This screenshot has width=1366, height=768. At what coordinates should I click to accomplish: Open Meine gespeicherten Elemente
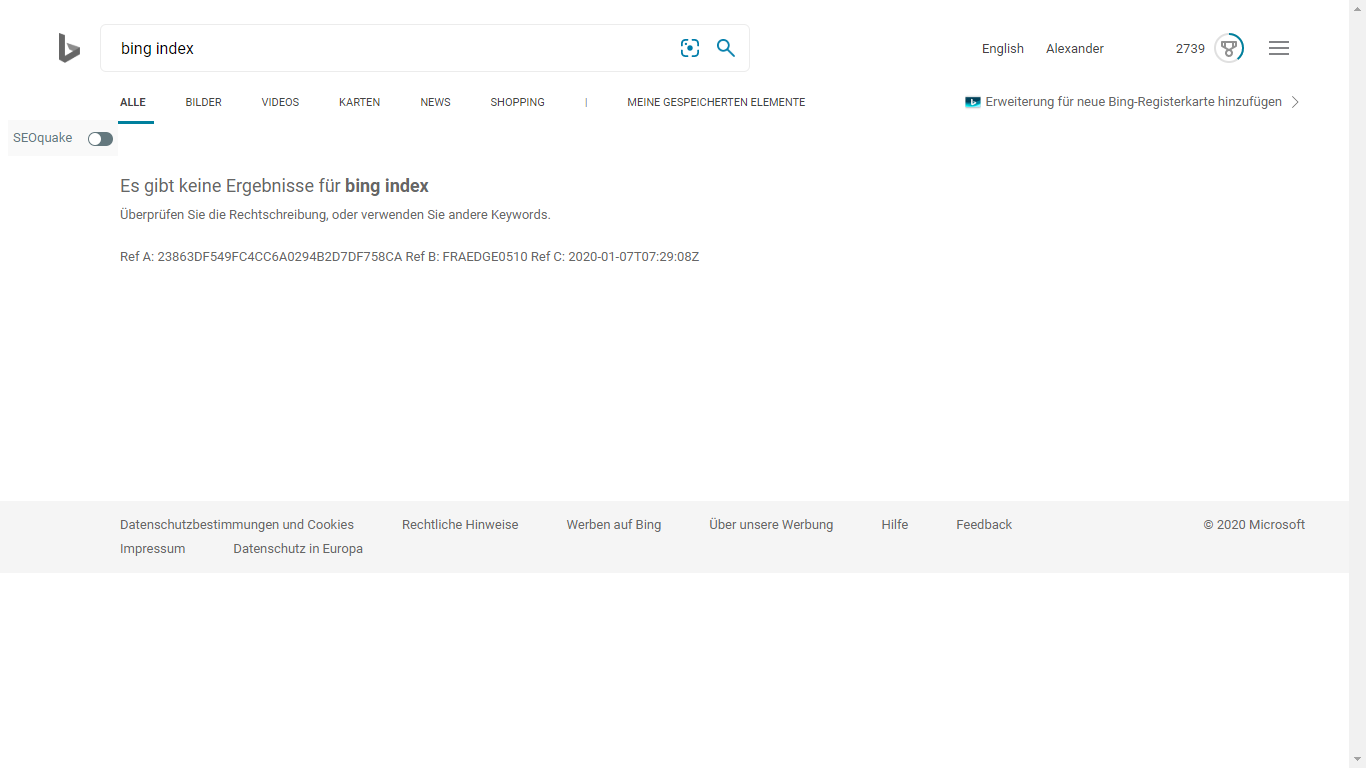pyautogui.click(x=716, y=102)
